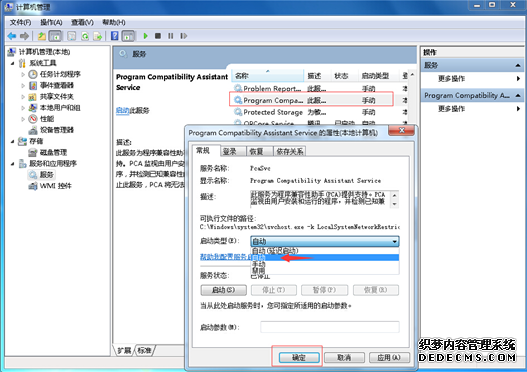Click the Restart service toolbar icon

pyautogui.click(x=184, y=36)
